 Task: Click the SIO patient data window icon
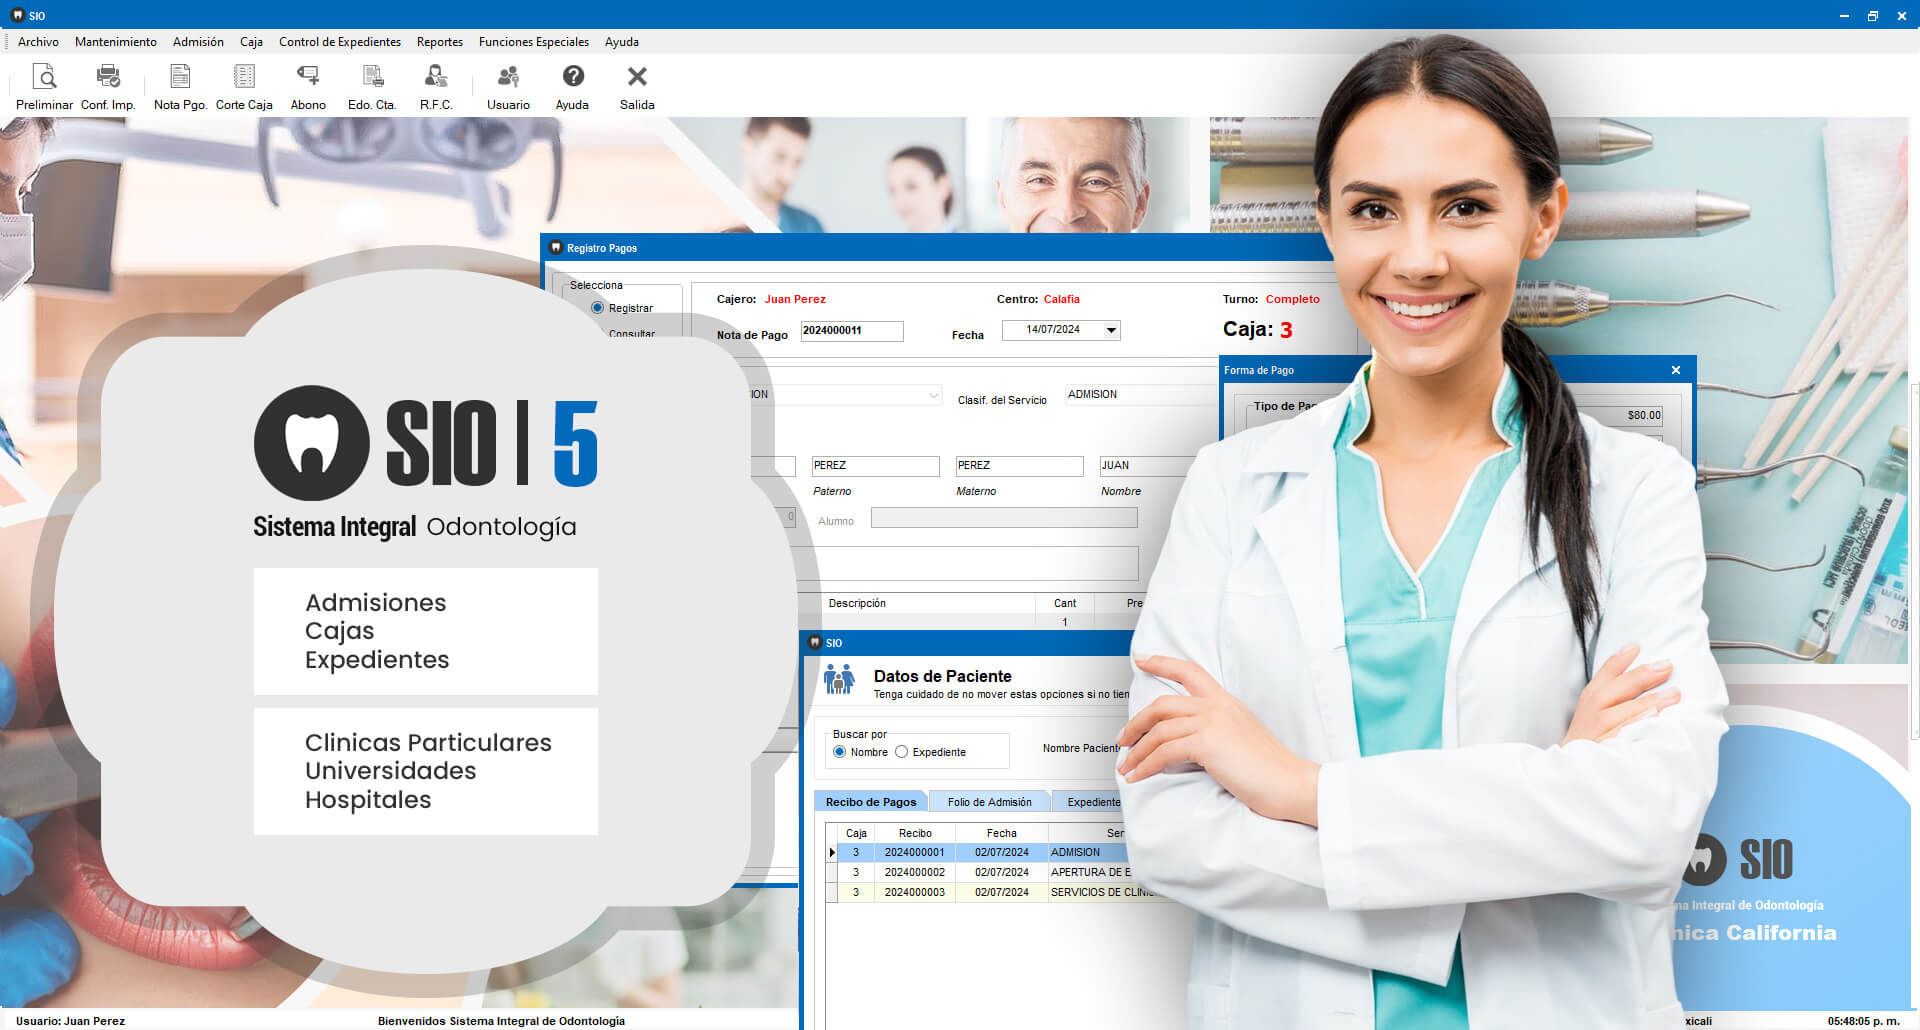tap(815, 642)
